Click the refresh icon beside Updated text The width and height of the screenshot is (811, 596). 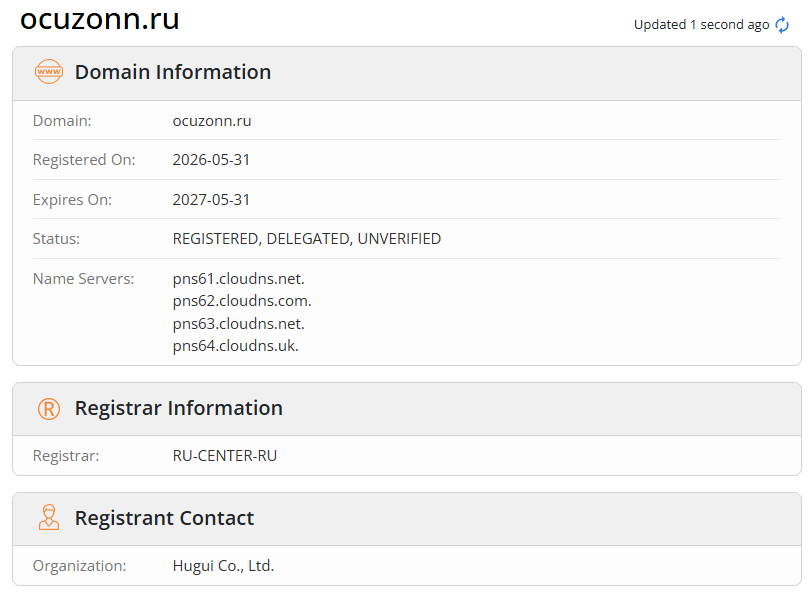[x=782, y=25]
